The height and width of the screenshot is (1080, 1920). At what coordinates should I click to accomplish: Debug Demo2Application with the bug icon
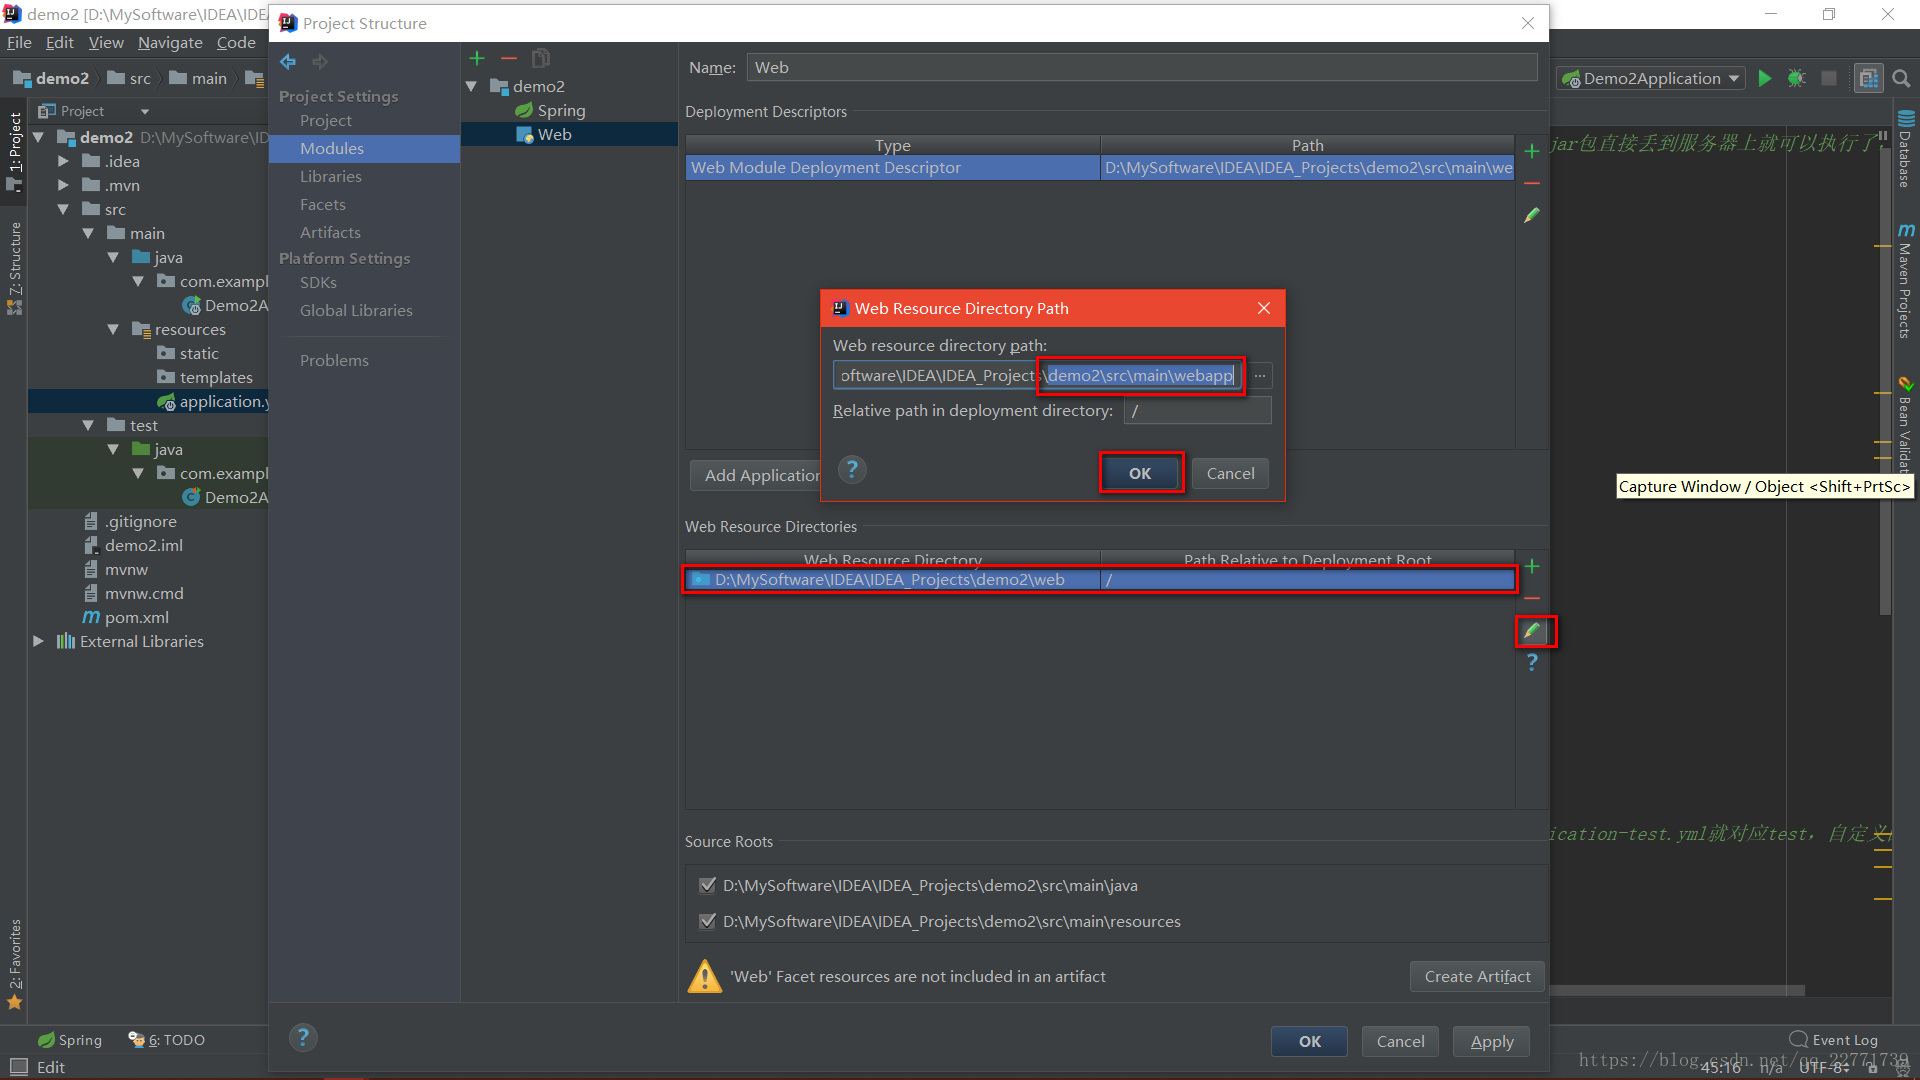click(x=1797, y=78)
